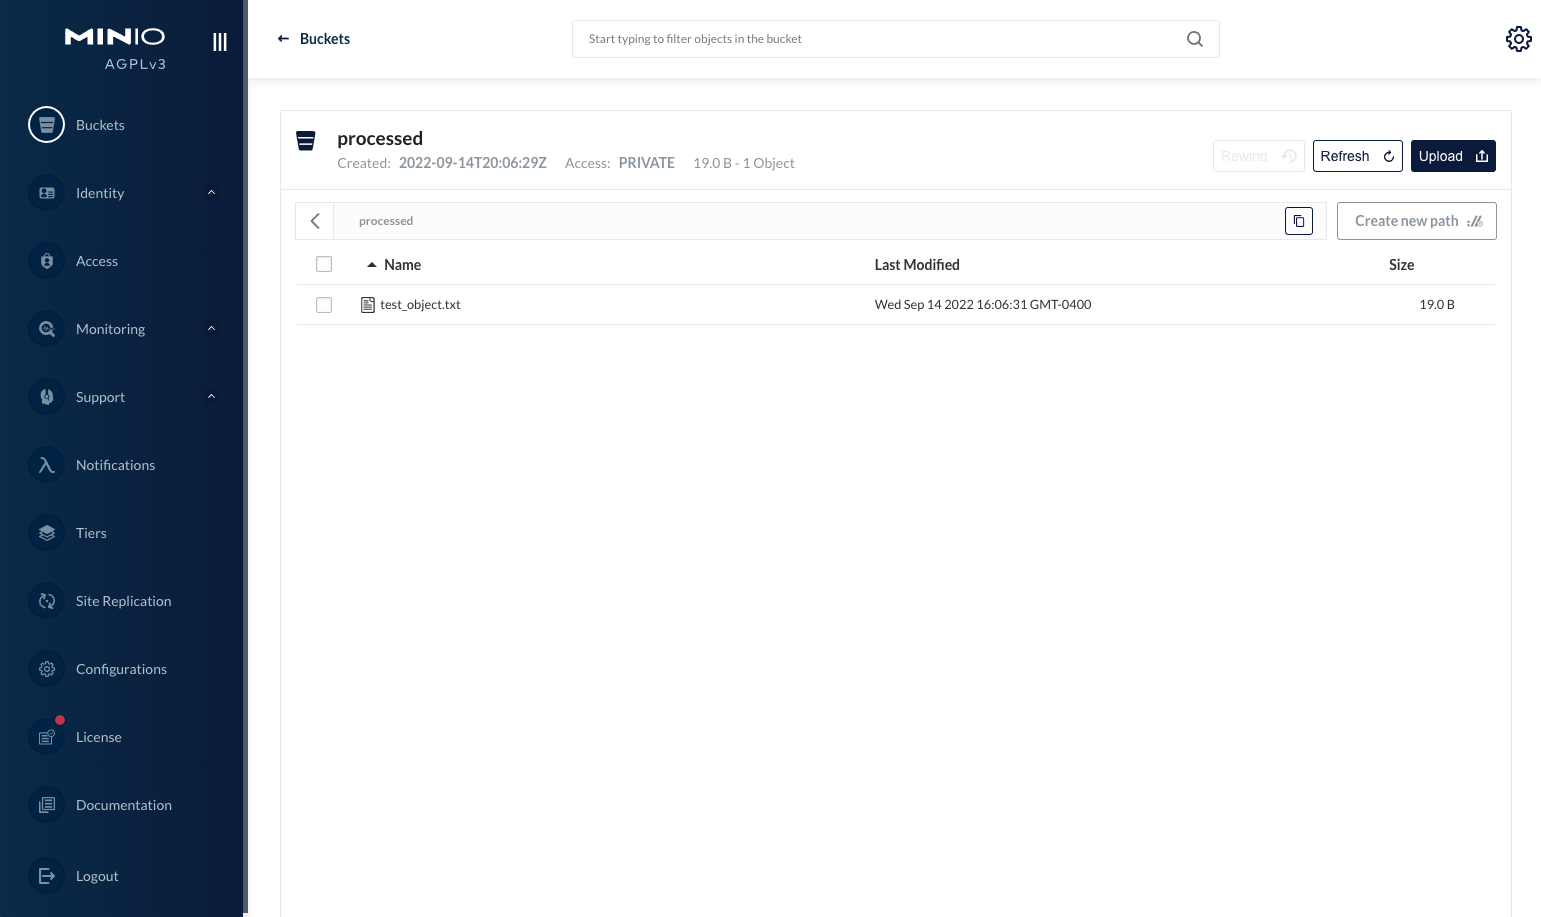
Task: Copy the bucket path with the copy icon
Action: 1298,221
